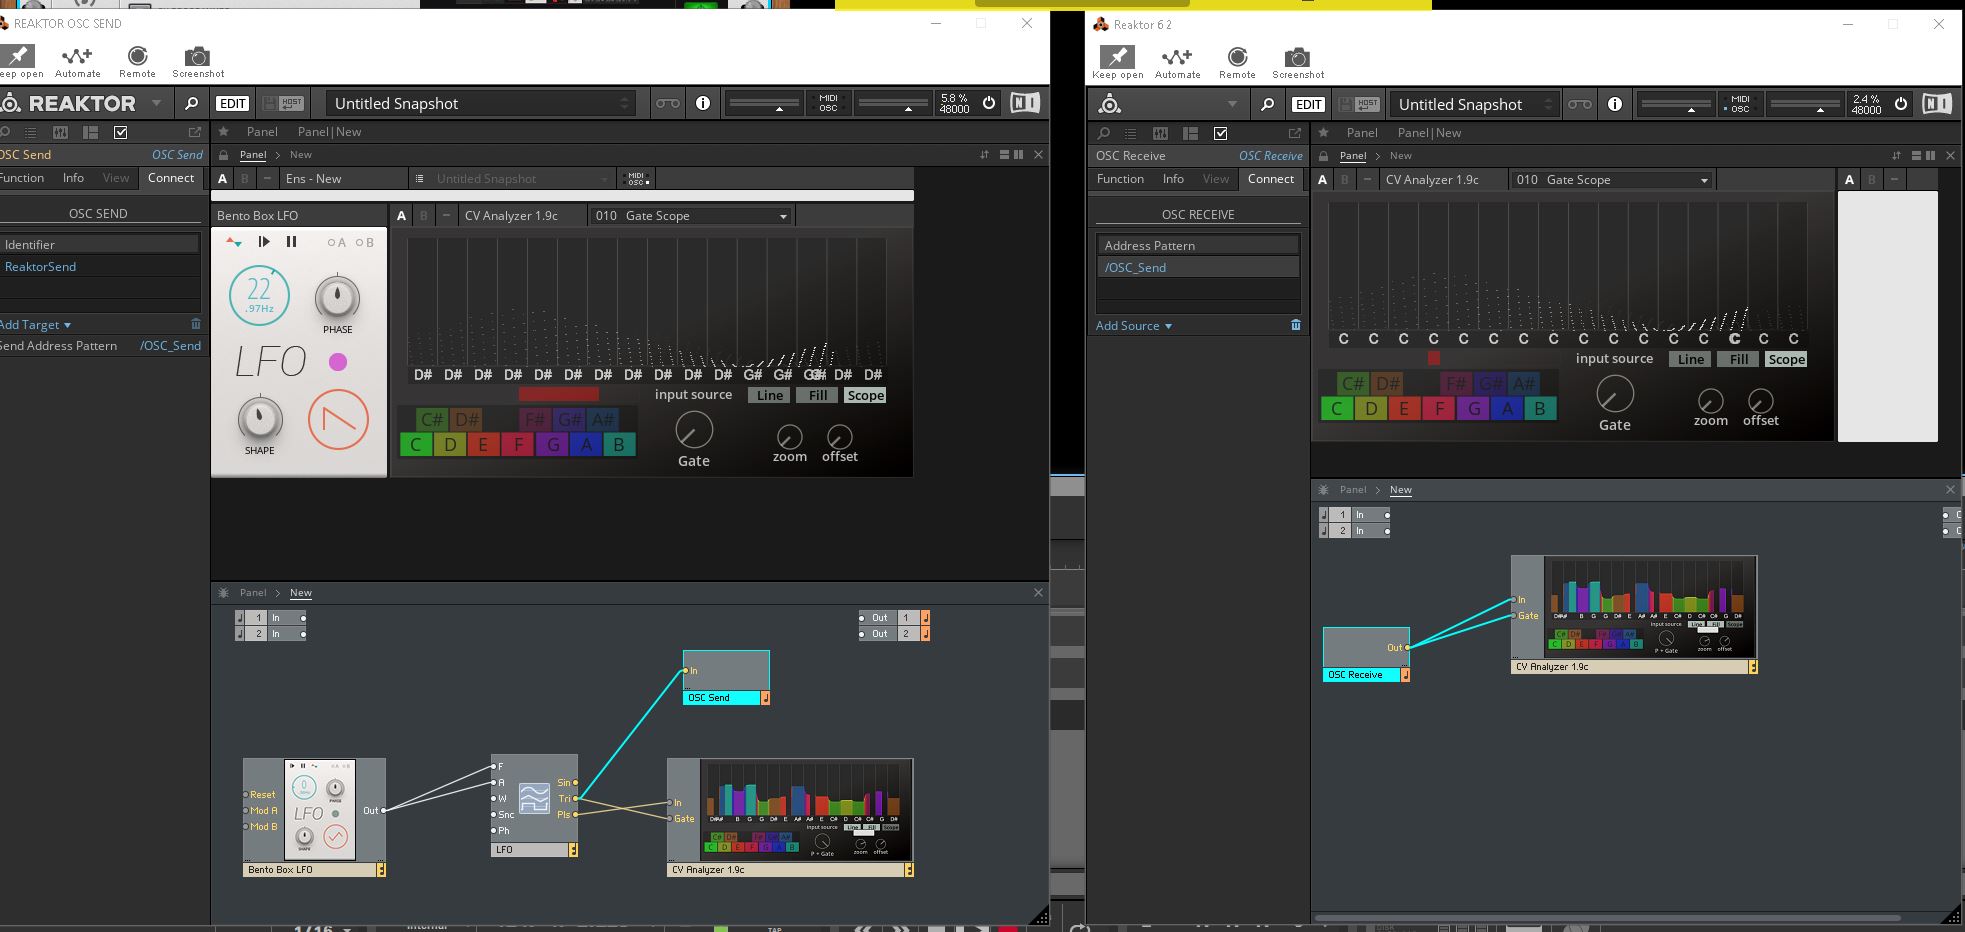The image size is (1965, 932).
Task: Click zoom knob in left CV Analyzer
Action: tap(790, 437)
